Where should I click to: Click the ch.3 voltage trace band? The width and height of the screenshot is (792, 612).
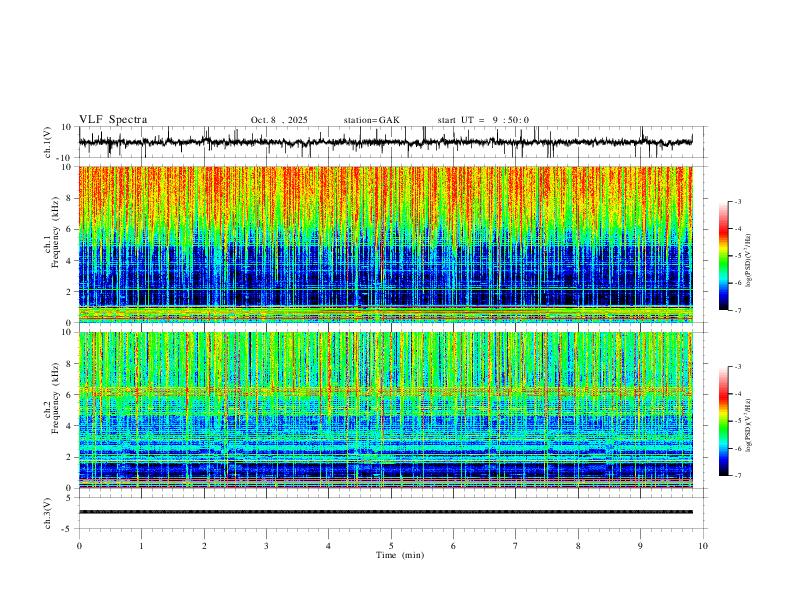(385, 512)
